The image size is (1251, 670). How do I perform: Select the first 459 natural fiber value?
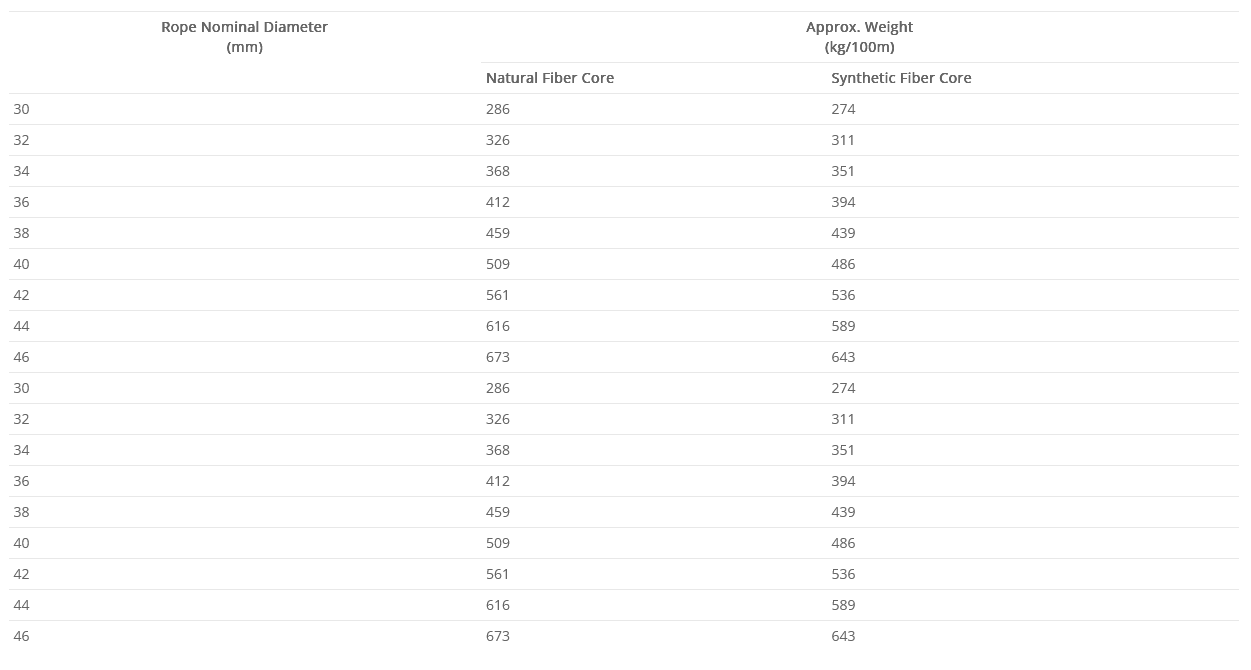click(498, 233)
